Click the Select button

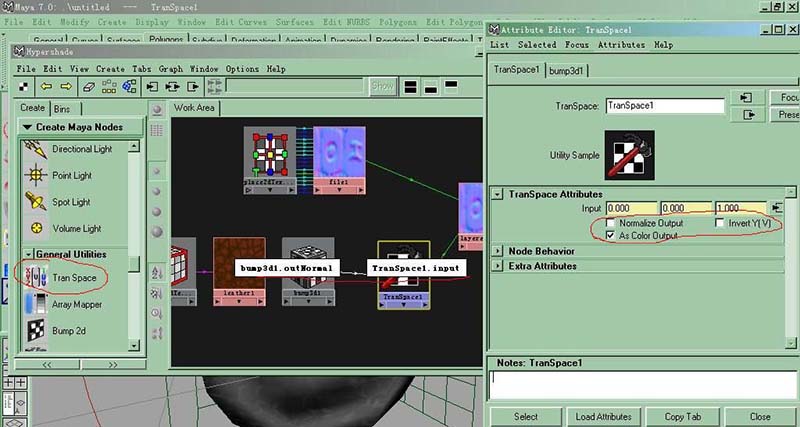[526, 417]
